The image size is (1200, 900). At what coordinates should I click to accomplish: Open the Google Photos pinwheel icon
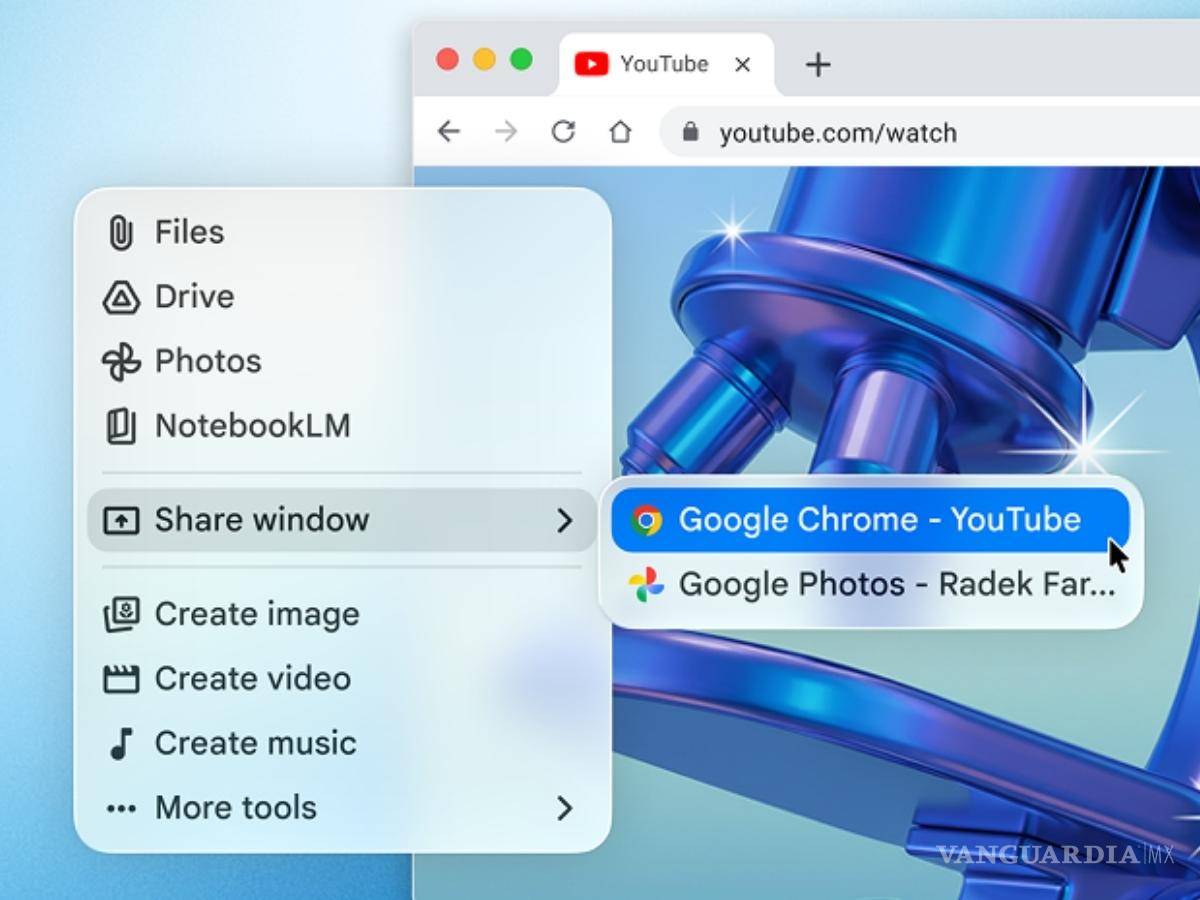120,361
